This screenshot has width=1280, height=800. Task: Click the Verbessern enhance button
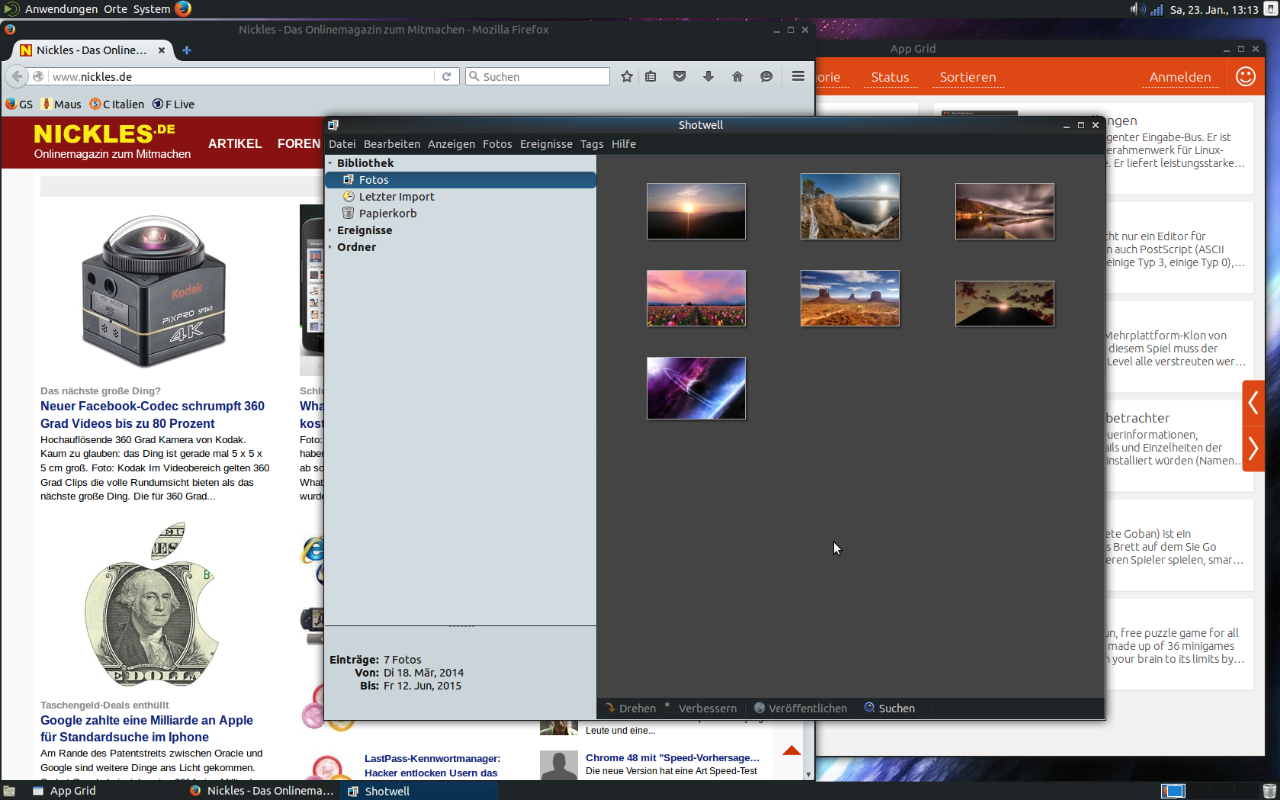(x=700, y=708)
